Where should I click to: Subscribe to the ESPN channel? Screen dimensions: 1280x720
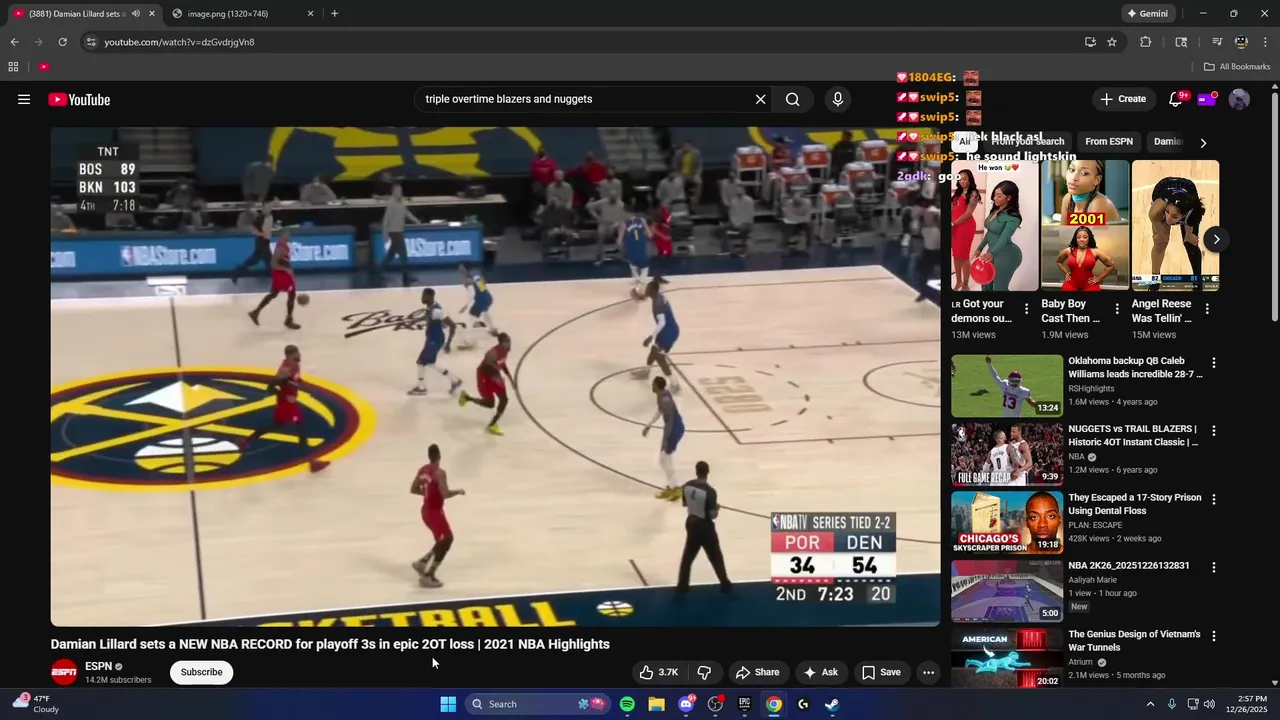[x=201, y=672]
